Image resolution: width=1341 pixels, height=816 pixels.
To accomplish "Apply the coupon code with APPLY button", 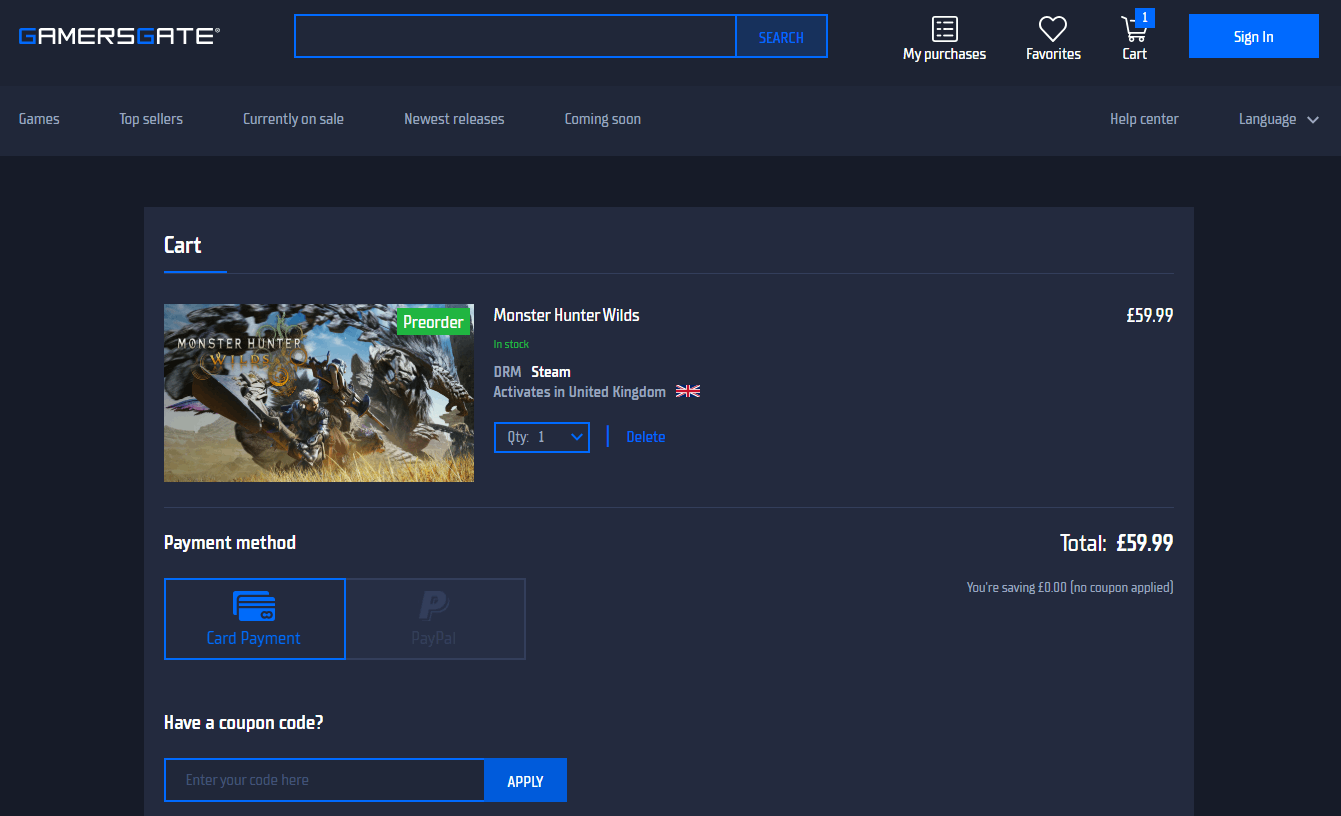I will coord(525,781).
